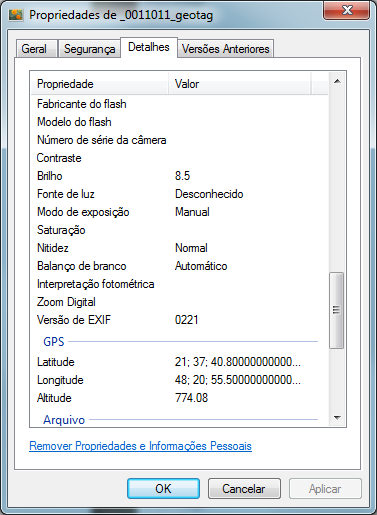377x515 pixels.
Task: Select the Latitude label
Action: pos(56,362)
